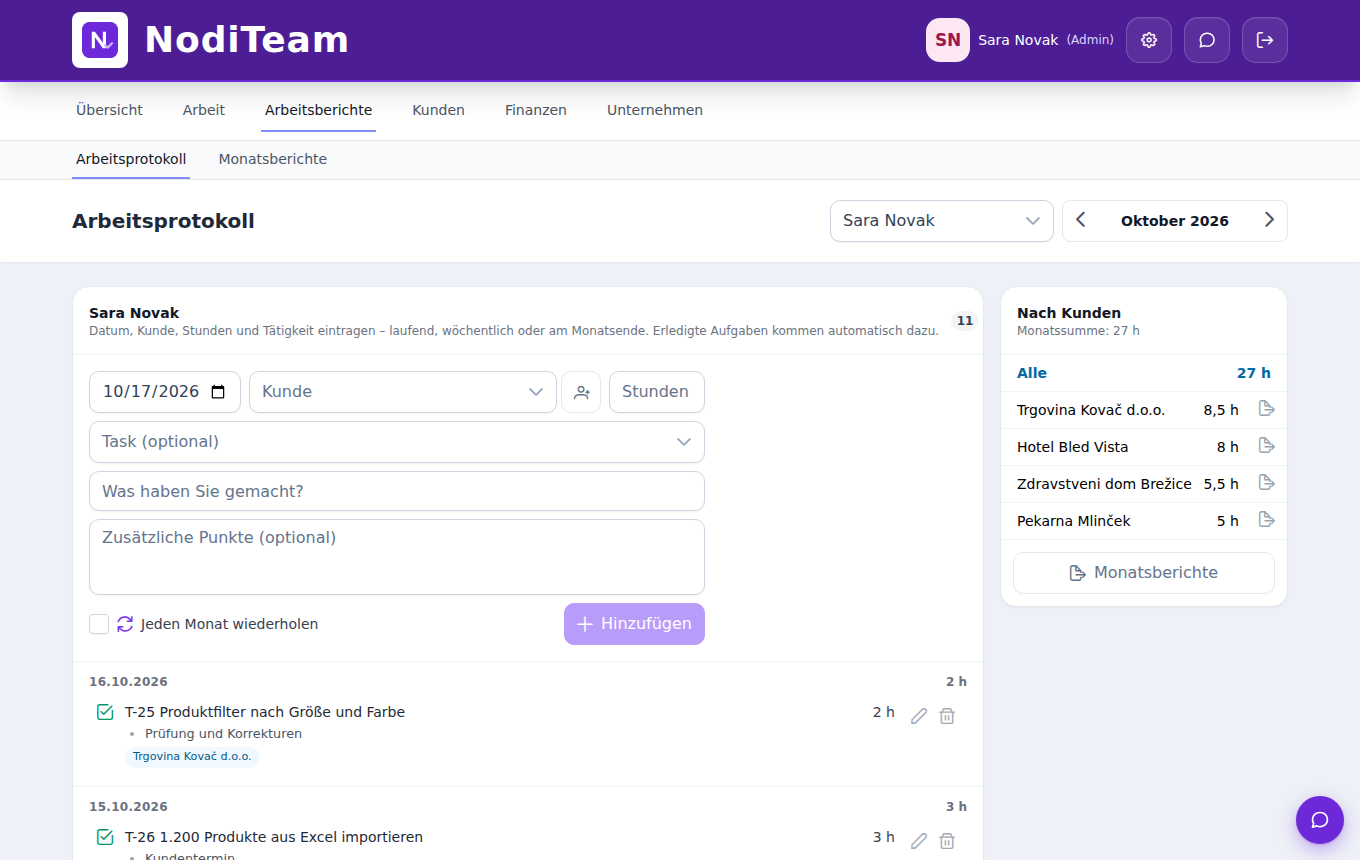The height and width of the screenshot is (860, 1360).
Task: Edit the T-26 Excel import entry
Action: click(919, 841)
